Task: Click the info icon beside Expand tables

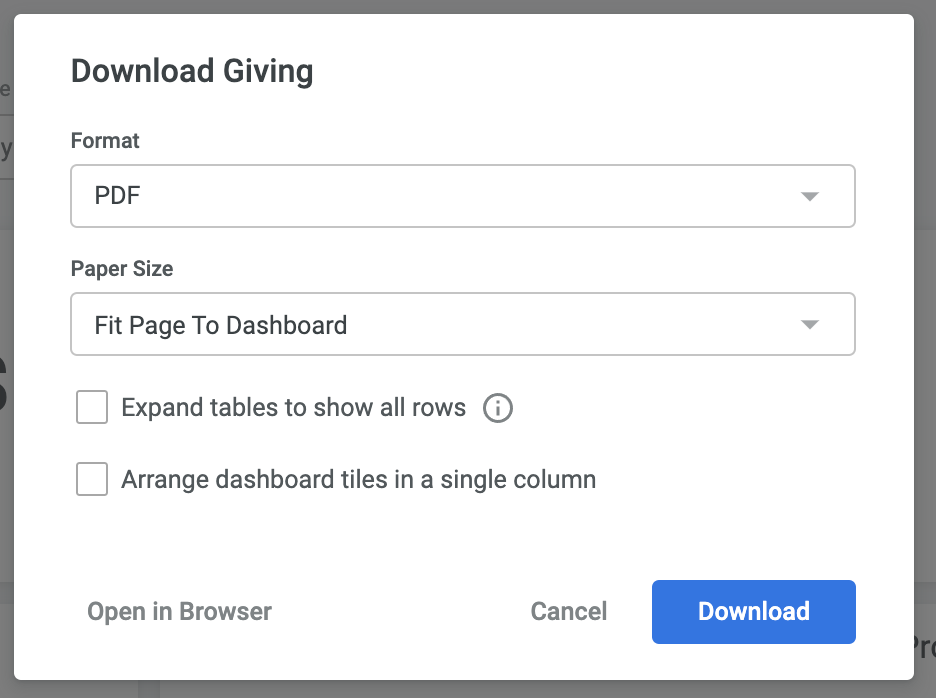Action: (498, 408)
